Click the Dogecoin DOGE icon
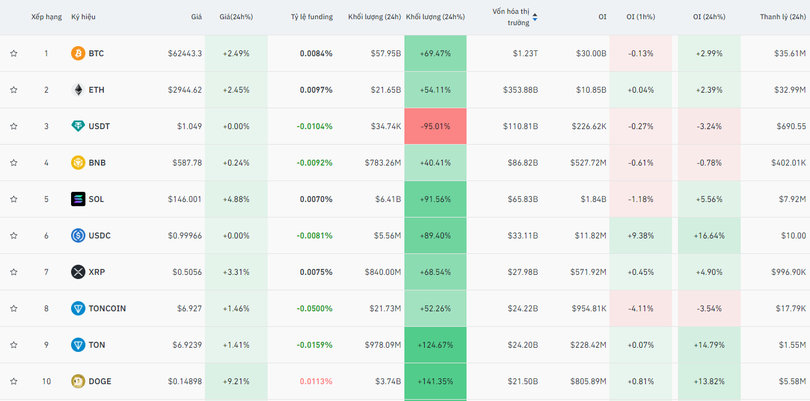Screen dimensions: 810x401 point(78,381)
